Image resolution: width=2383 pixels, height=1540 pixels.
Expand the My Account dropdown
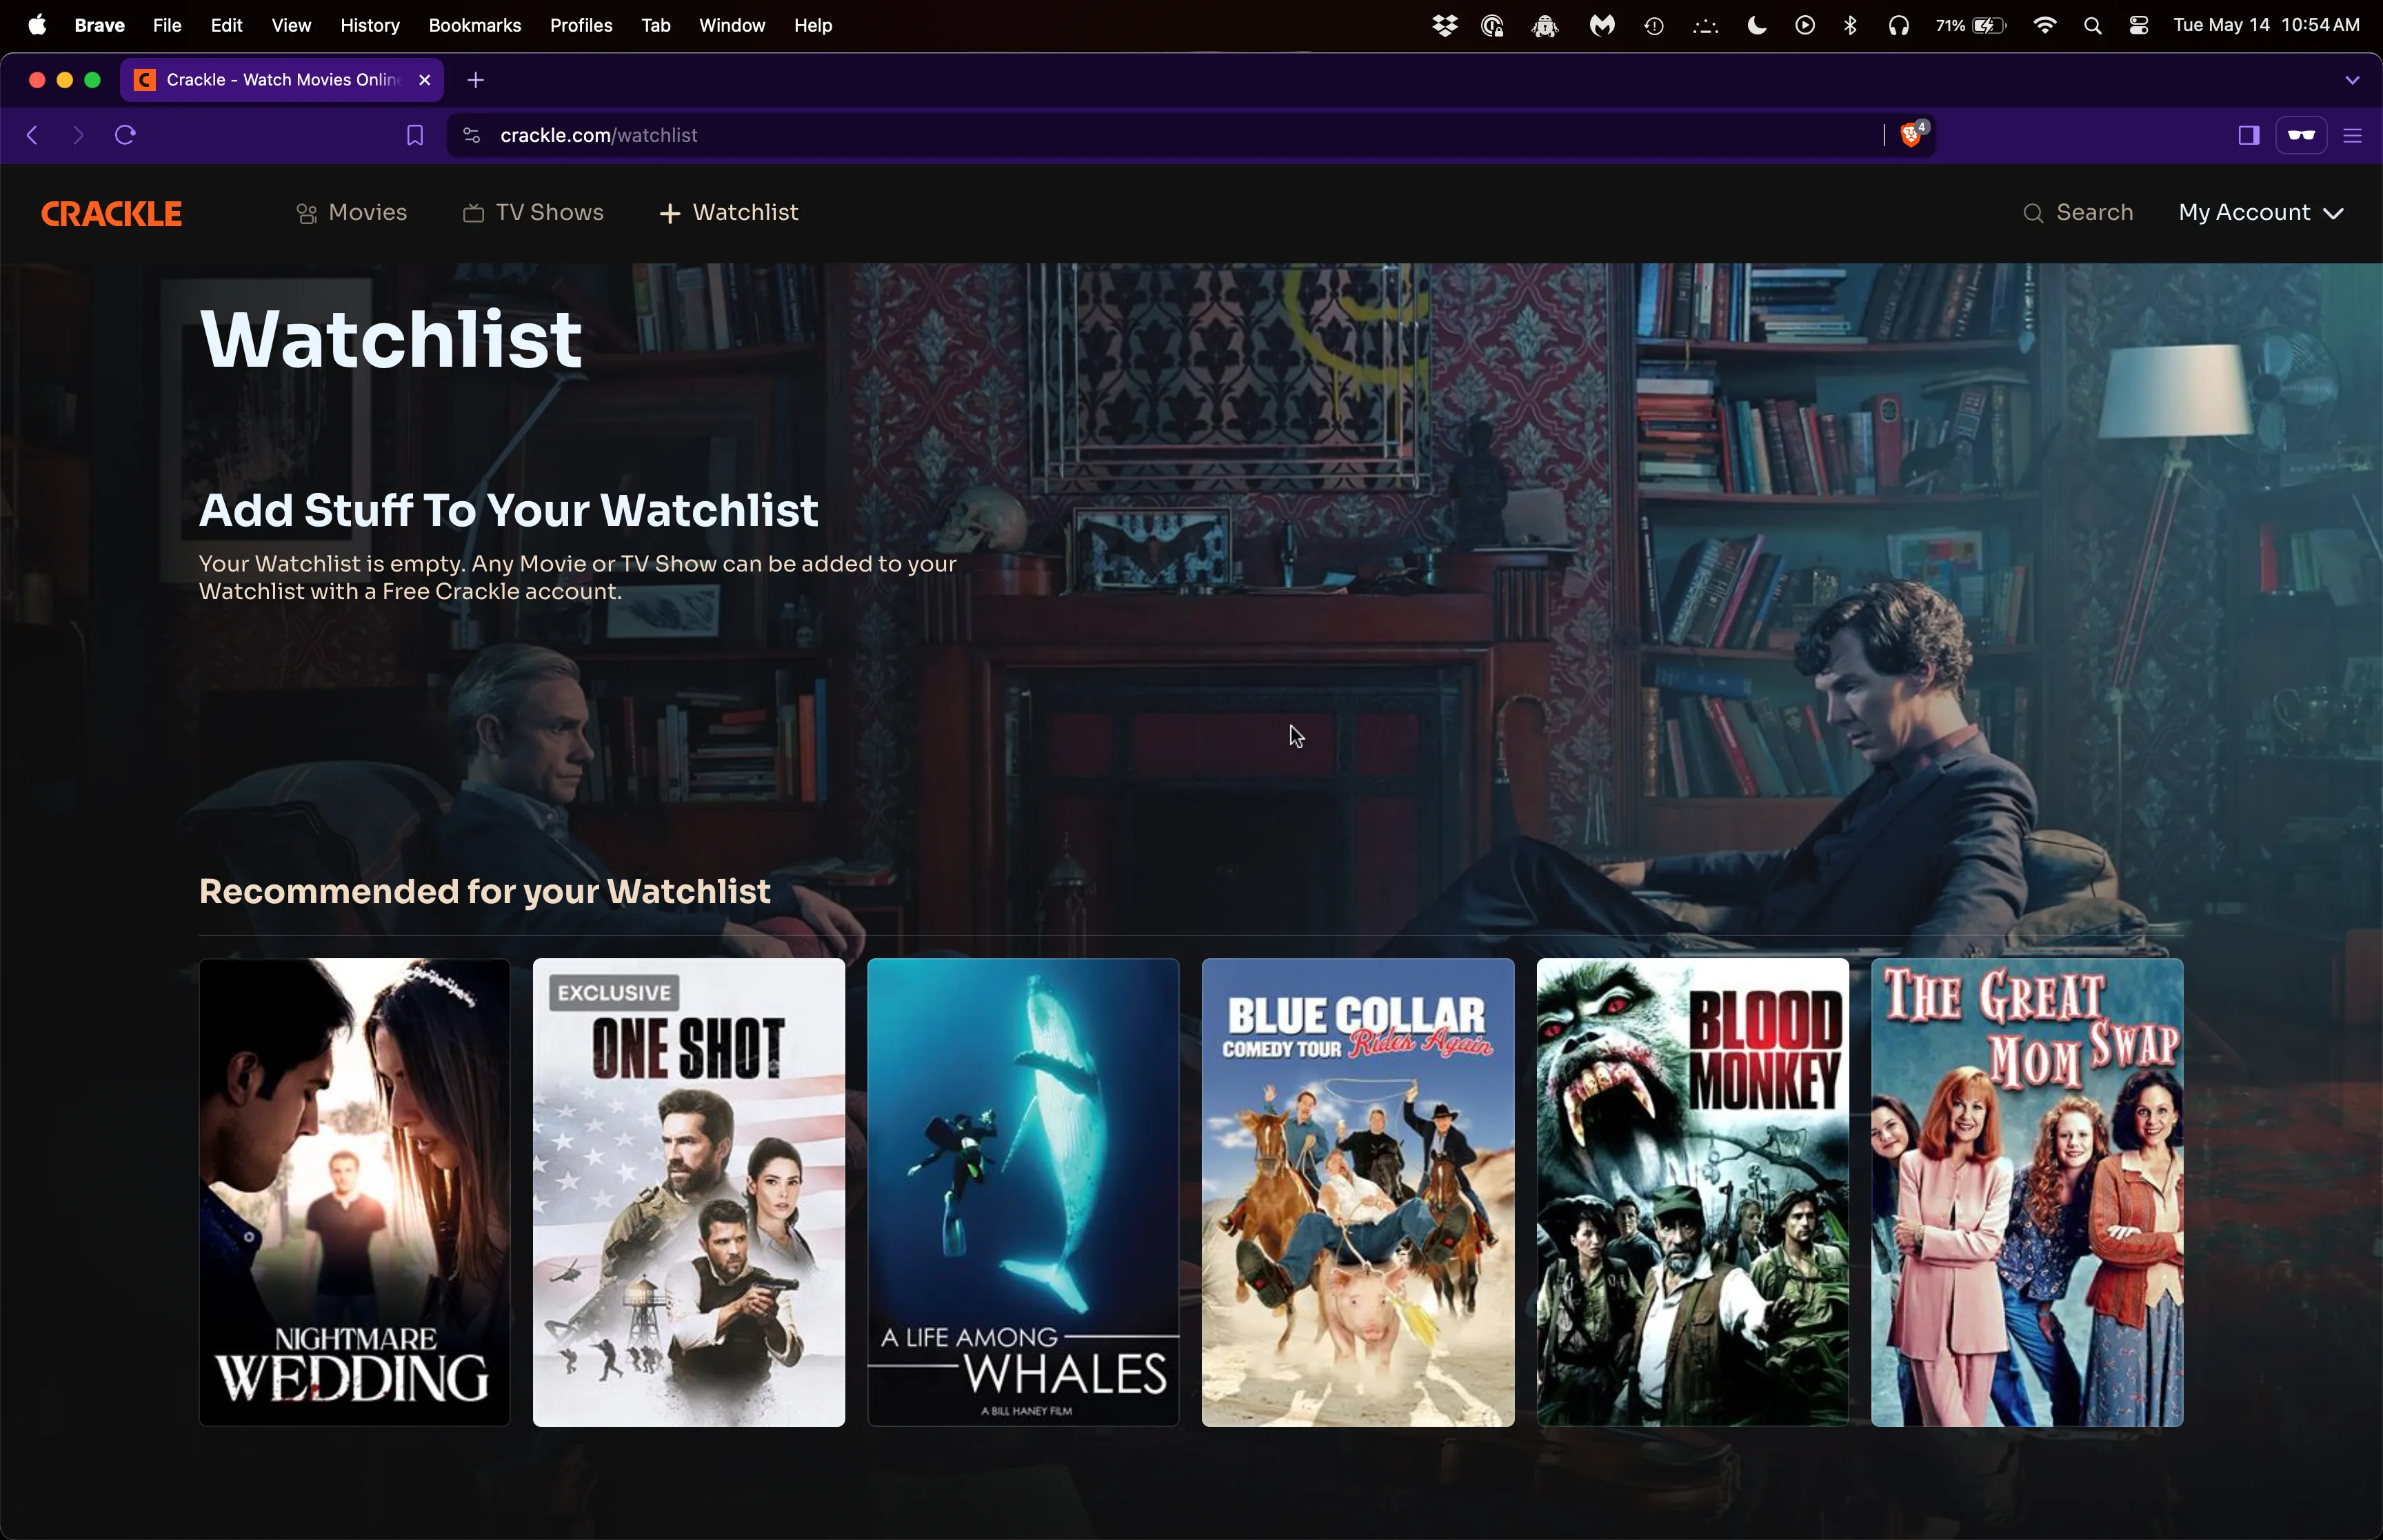[2261, 213]
